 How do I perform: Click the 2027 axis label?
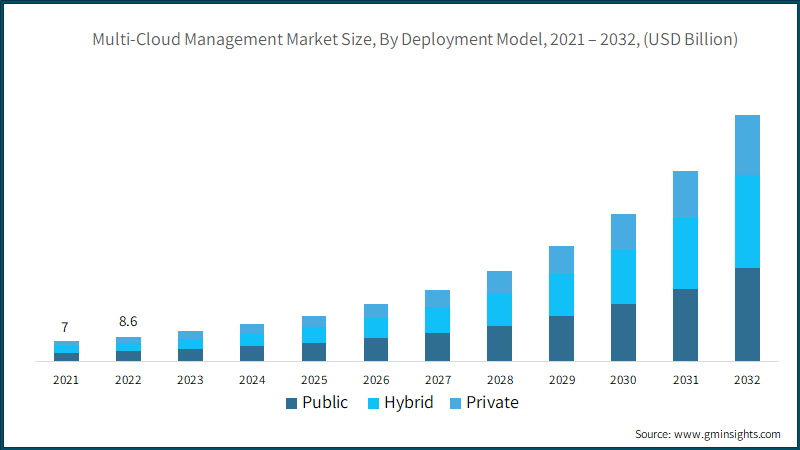click(x=438, y=380)
